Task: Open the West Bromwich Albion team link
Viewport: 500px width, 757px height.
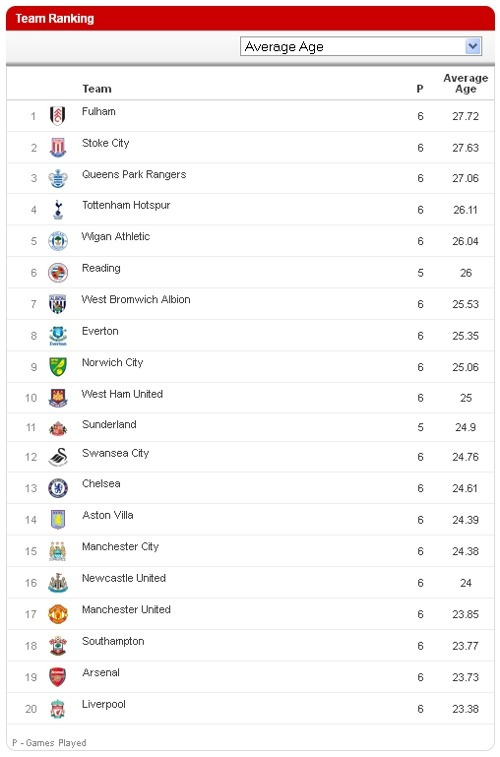Action: (136, 299)
